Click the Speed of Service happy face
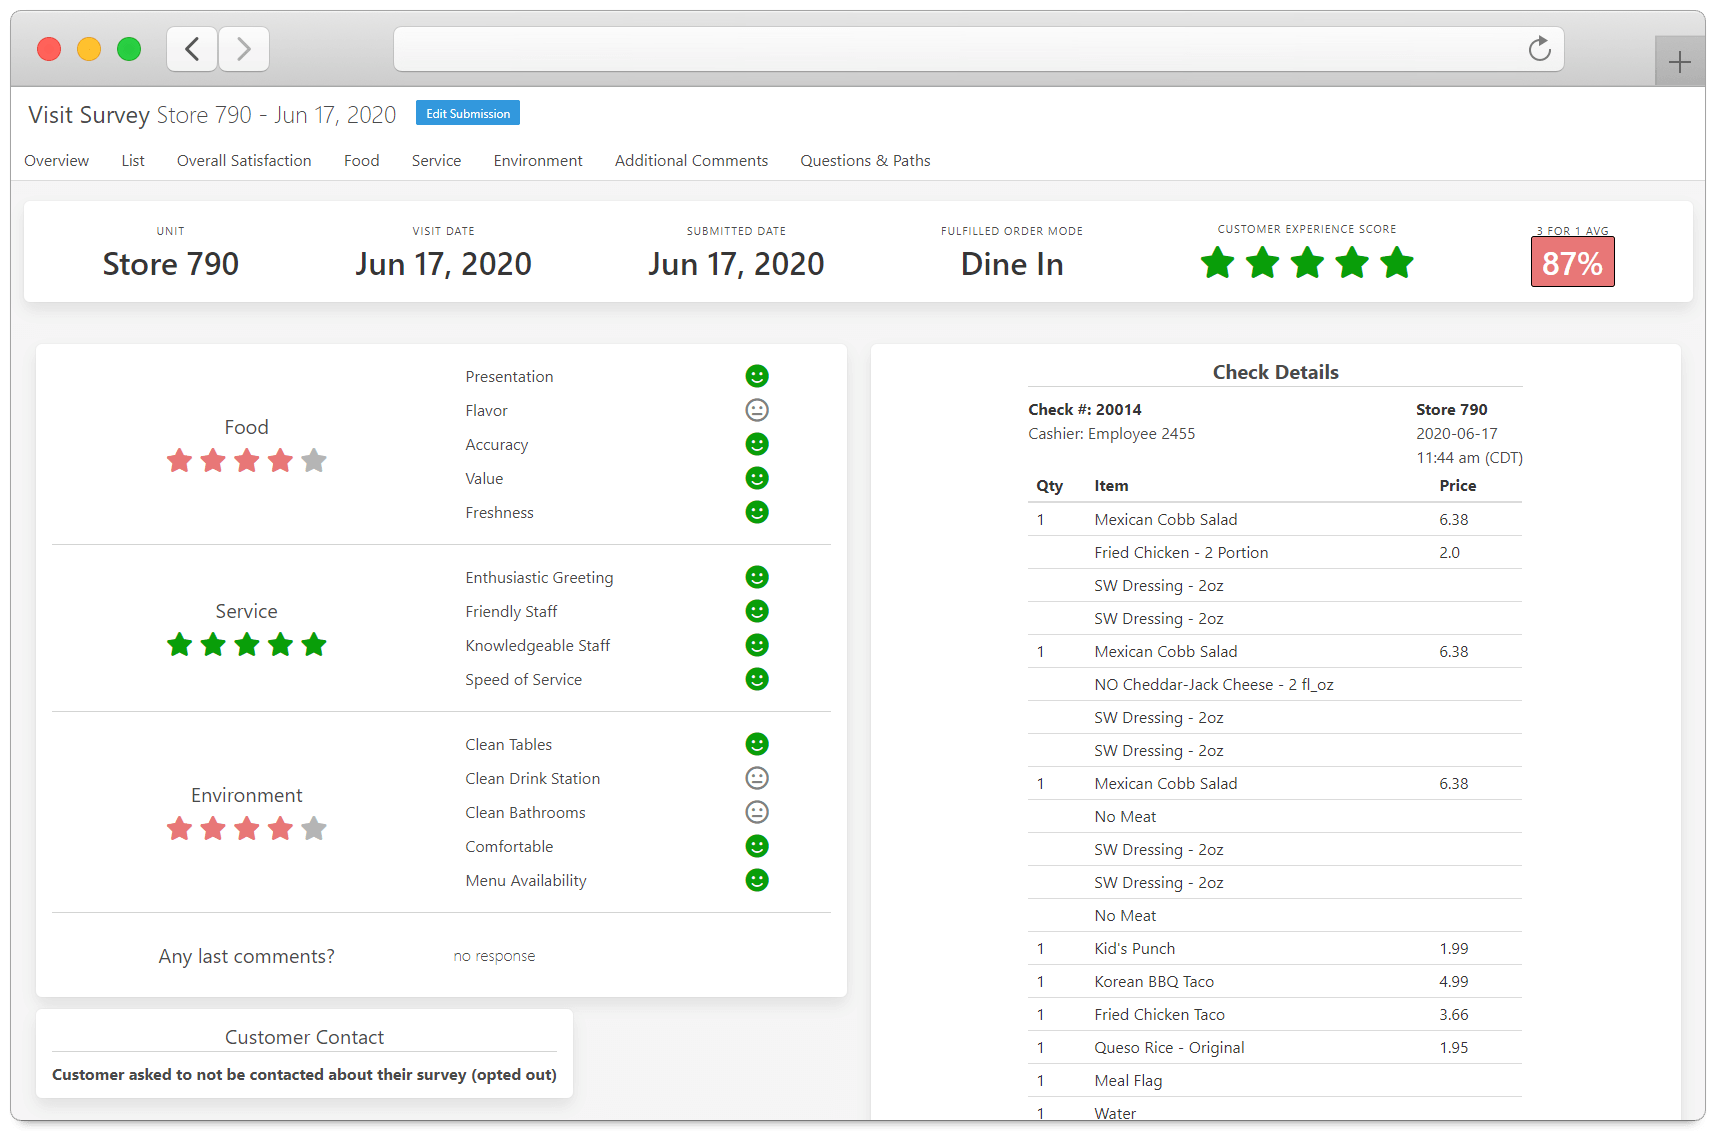Viewport: 1716px width, 1131px height. (x=757, y=679)
